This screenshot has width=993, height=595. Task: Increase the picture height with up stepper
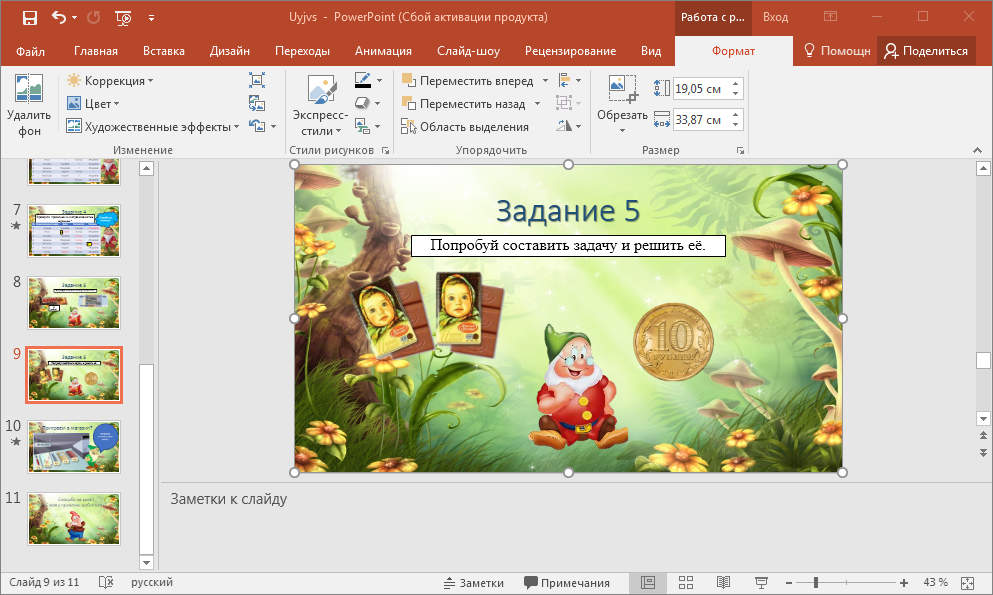735,84
